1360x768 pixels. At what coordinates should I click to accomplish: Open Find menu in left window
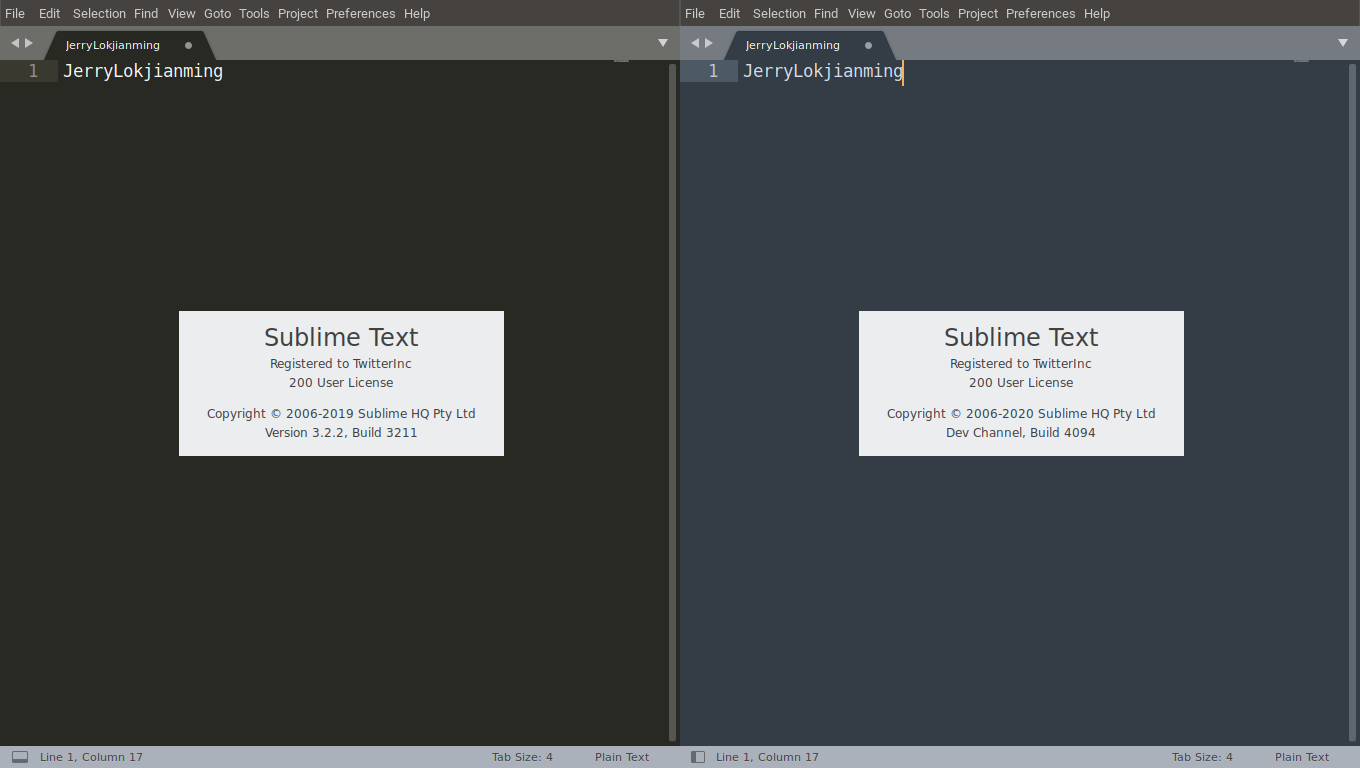(x=146, y=13)
